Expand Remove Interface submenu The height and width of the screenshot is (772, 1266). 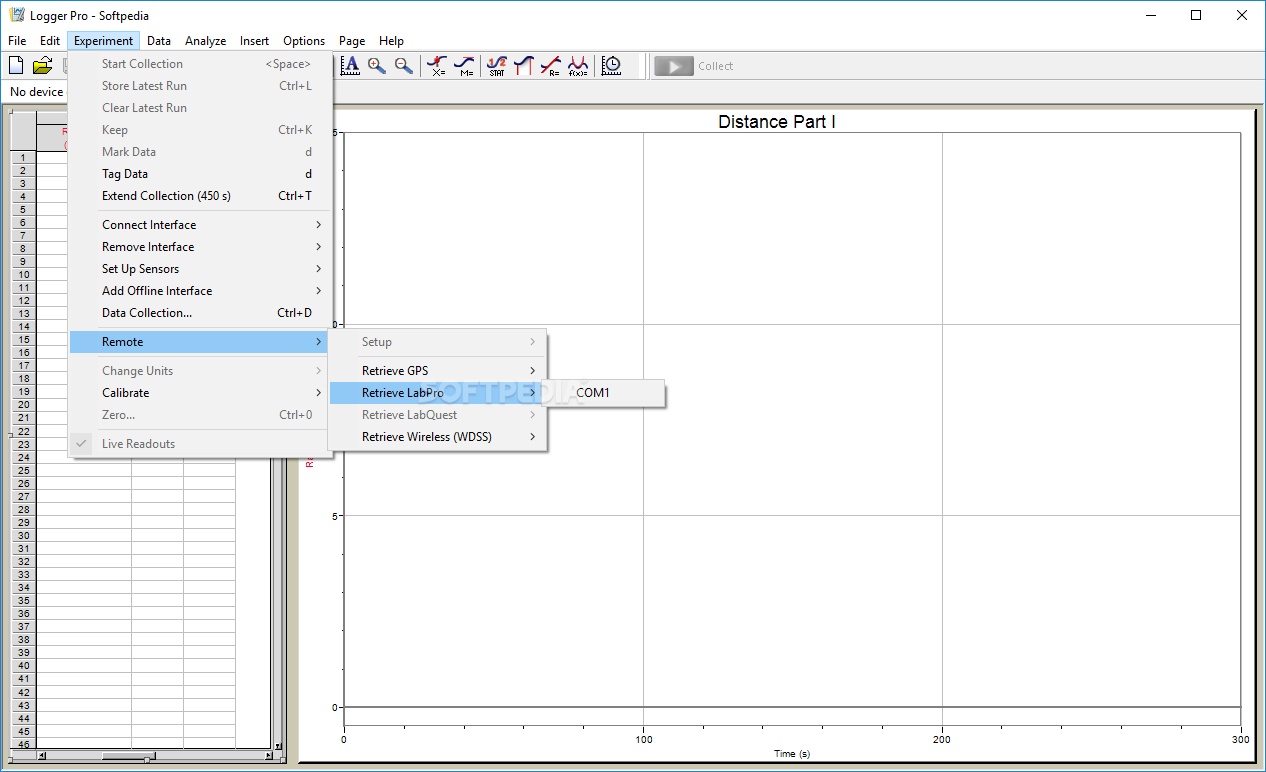(200, 247)
